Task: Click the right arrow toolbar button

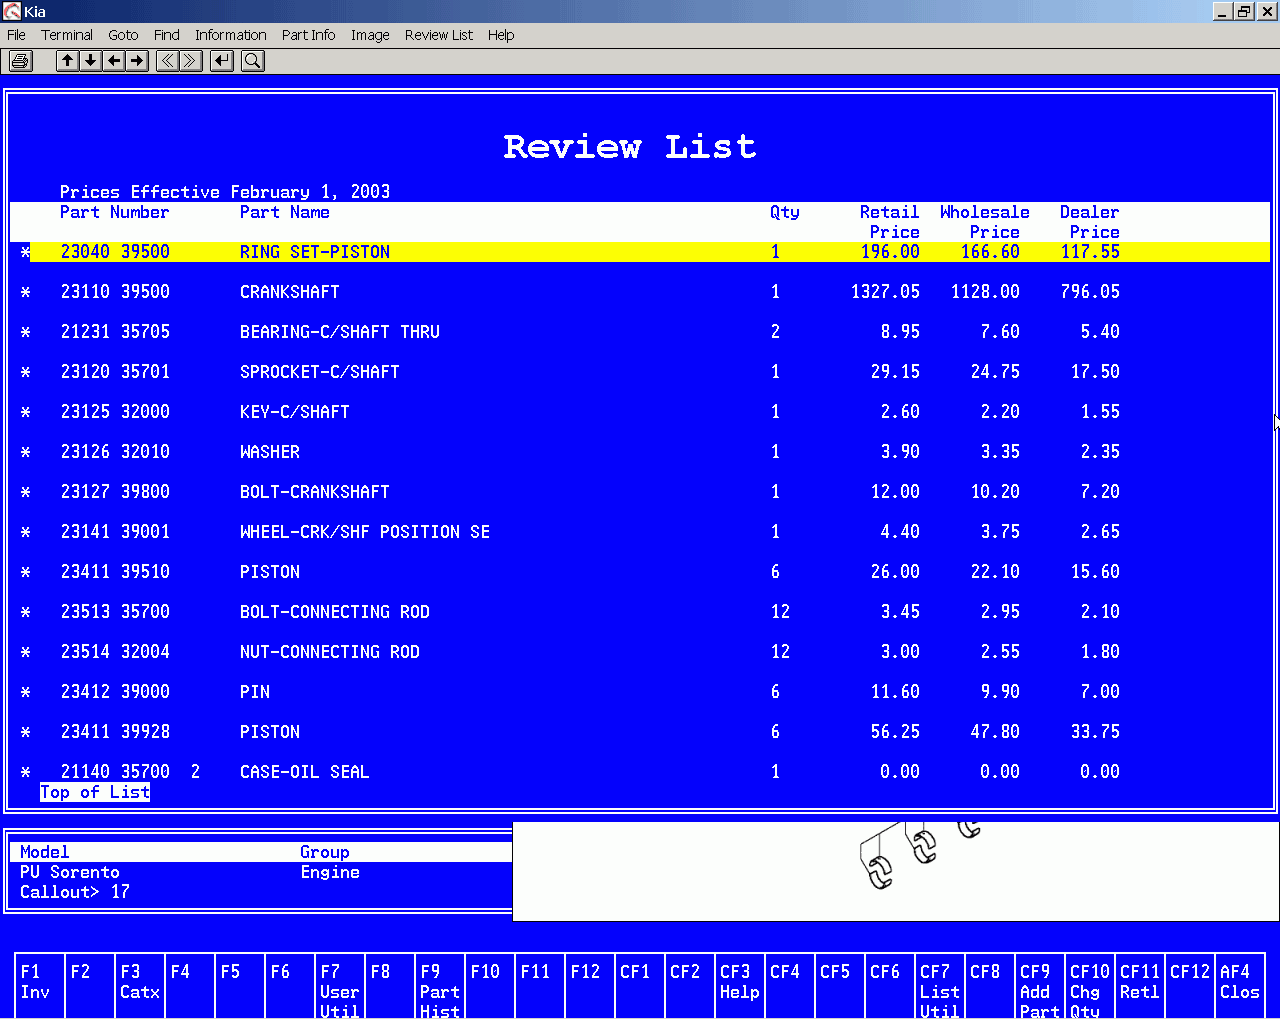Action: click(137, 61)
